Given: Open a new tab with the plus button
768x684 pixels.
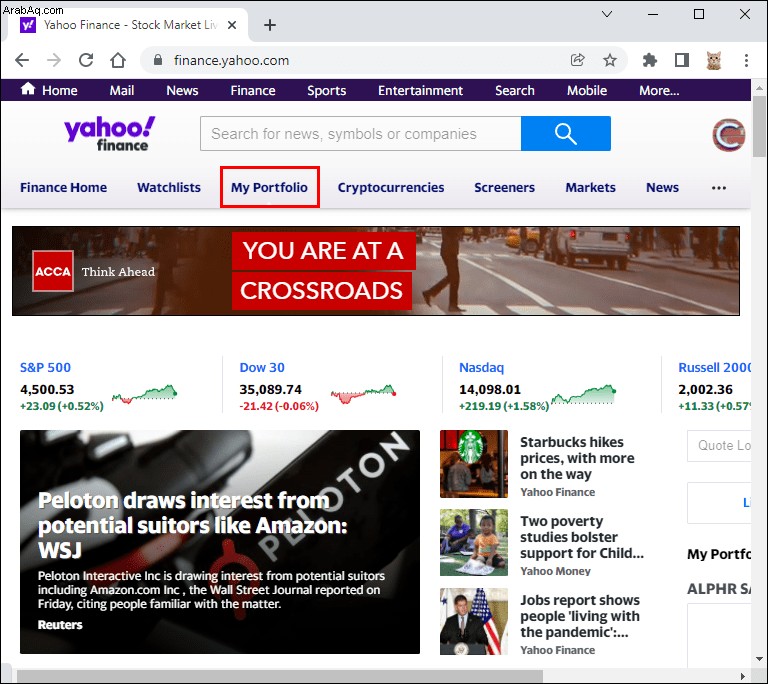Looking at the screenshot, I should (x=270, y=25).
